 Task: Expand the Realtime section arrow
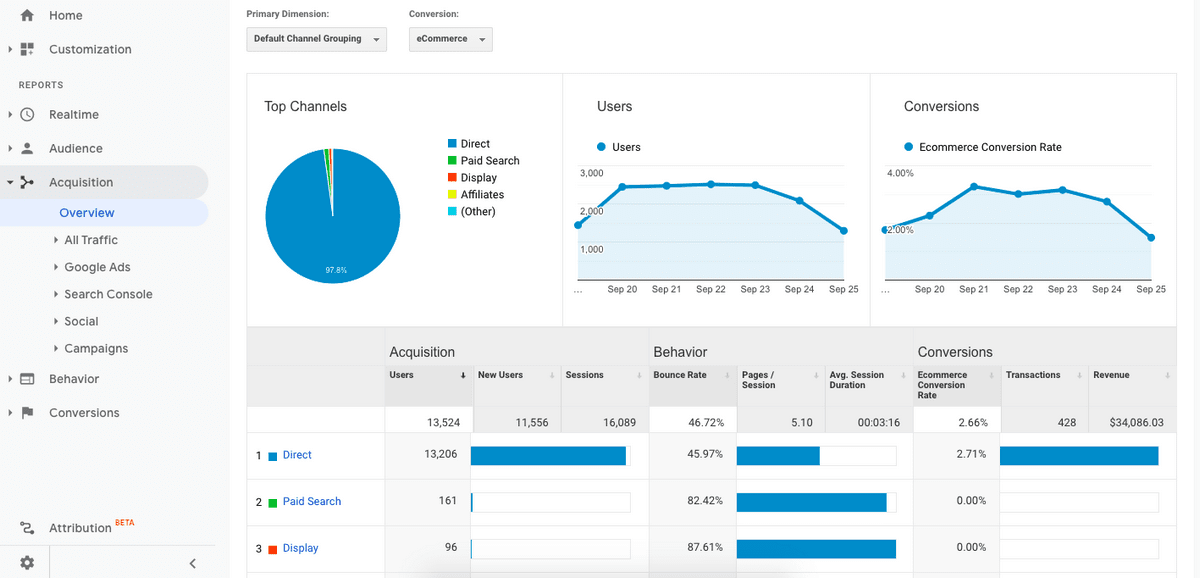pyautogui.click(x=10, y=114)
